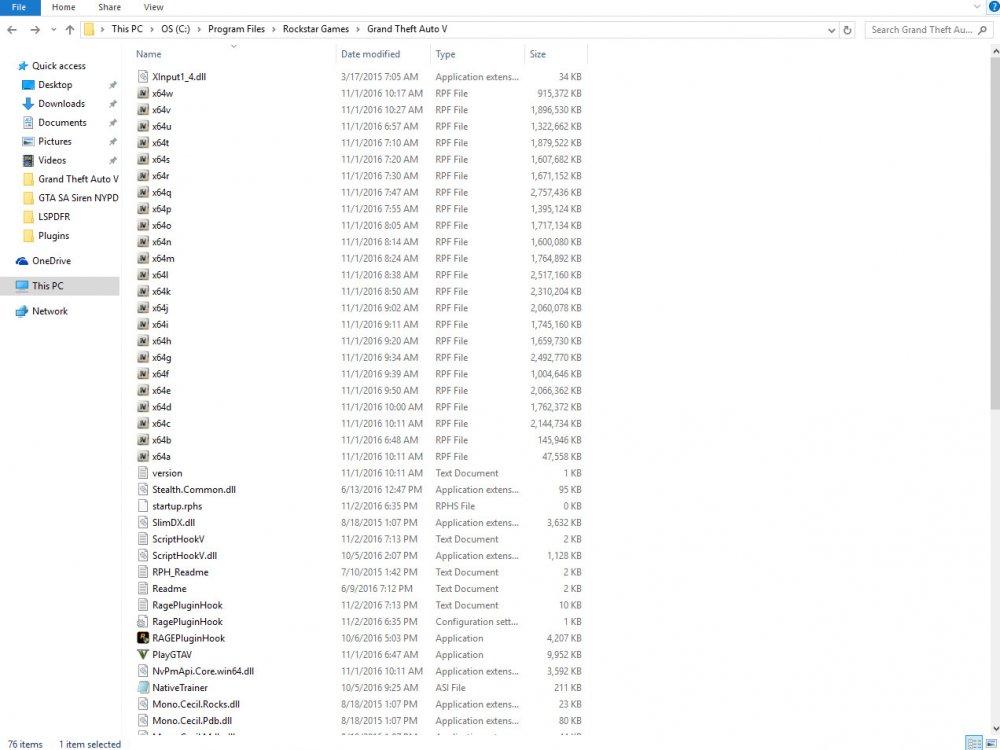Screen dimensions: 1000x750
Task: Switch to the View ribbon tab
Action: (153, 7)
